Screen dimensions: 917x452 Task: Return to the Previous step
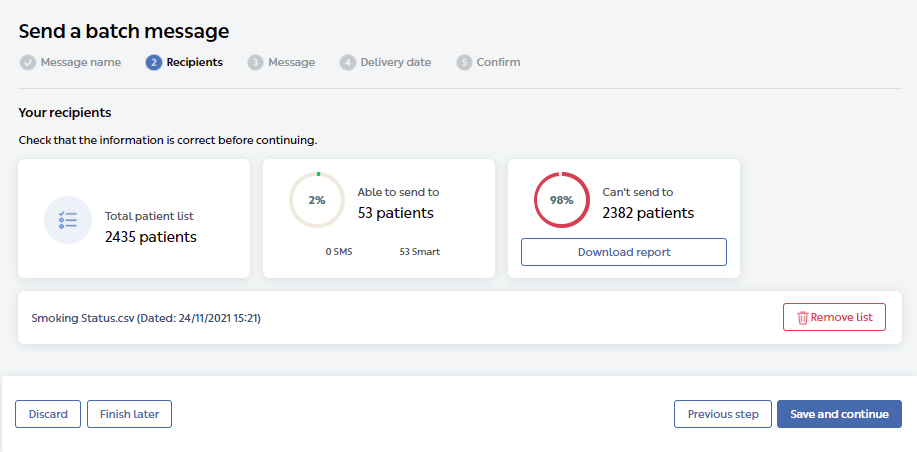[722, 414]
